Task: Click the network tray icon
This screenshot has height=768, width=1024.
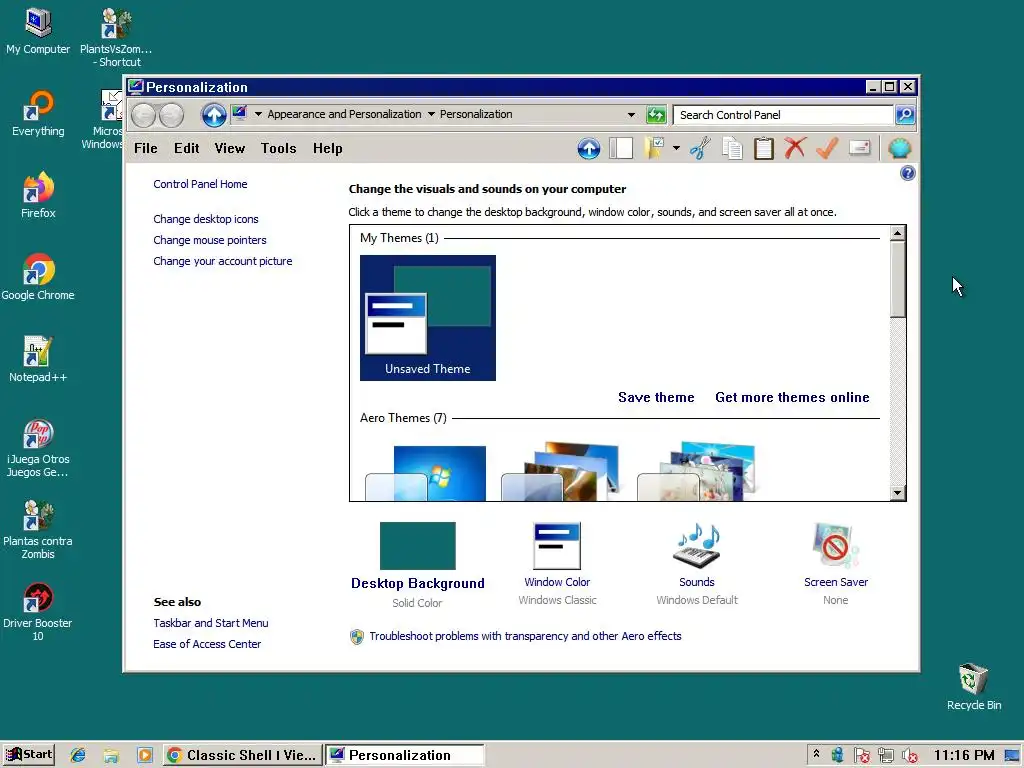Action: (886, 756)
